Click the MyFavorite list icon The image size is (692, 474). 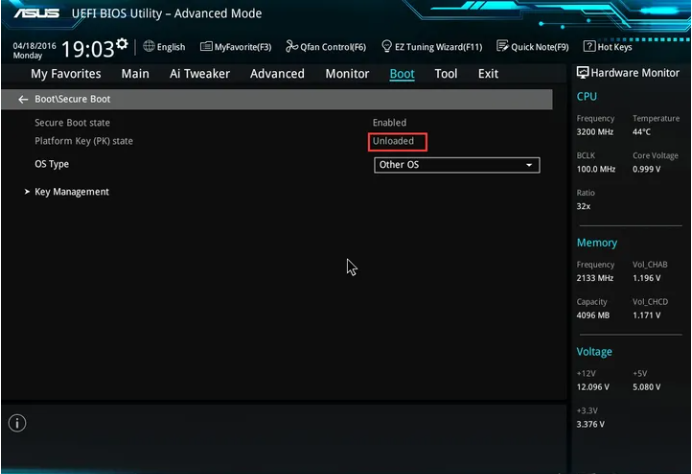click(x=206, y=46)
